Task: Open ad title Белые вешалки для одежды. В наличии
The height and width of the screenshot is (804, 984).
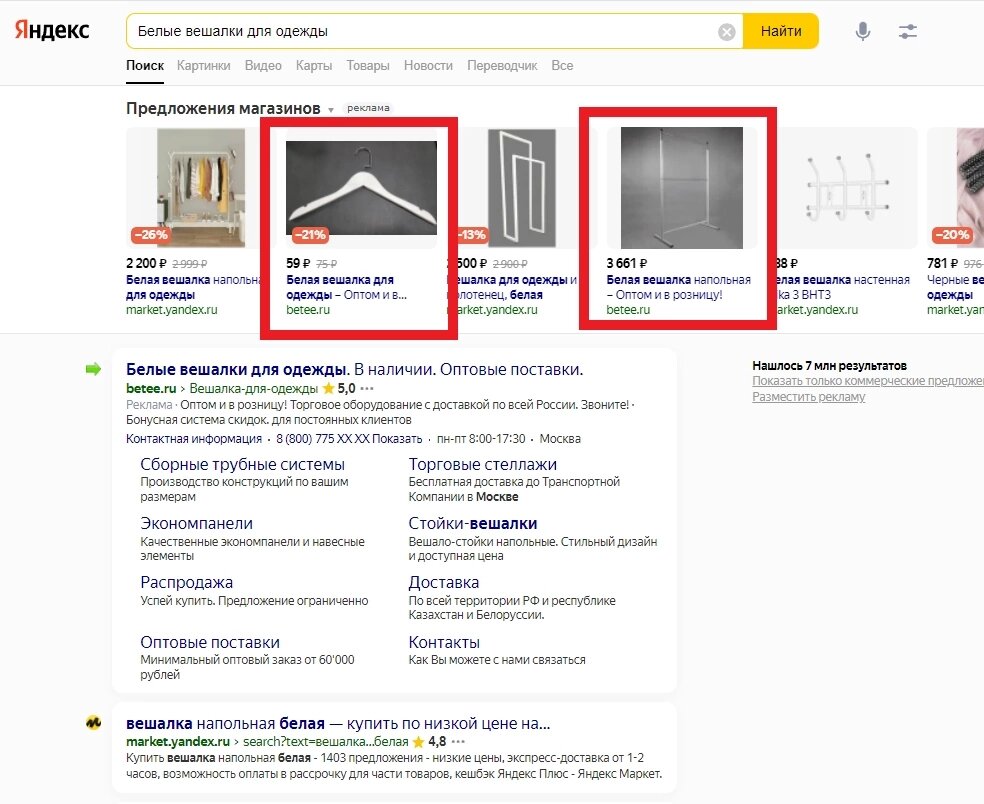Action: [x=355, y=369]
